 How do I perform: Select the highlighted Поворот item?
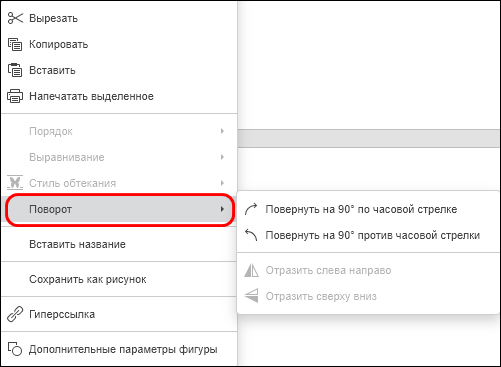click(119, 209)
